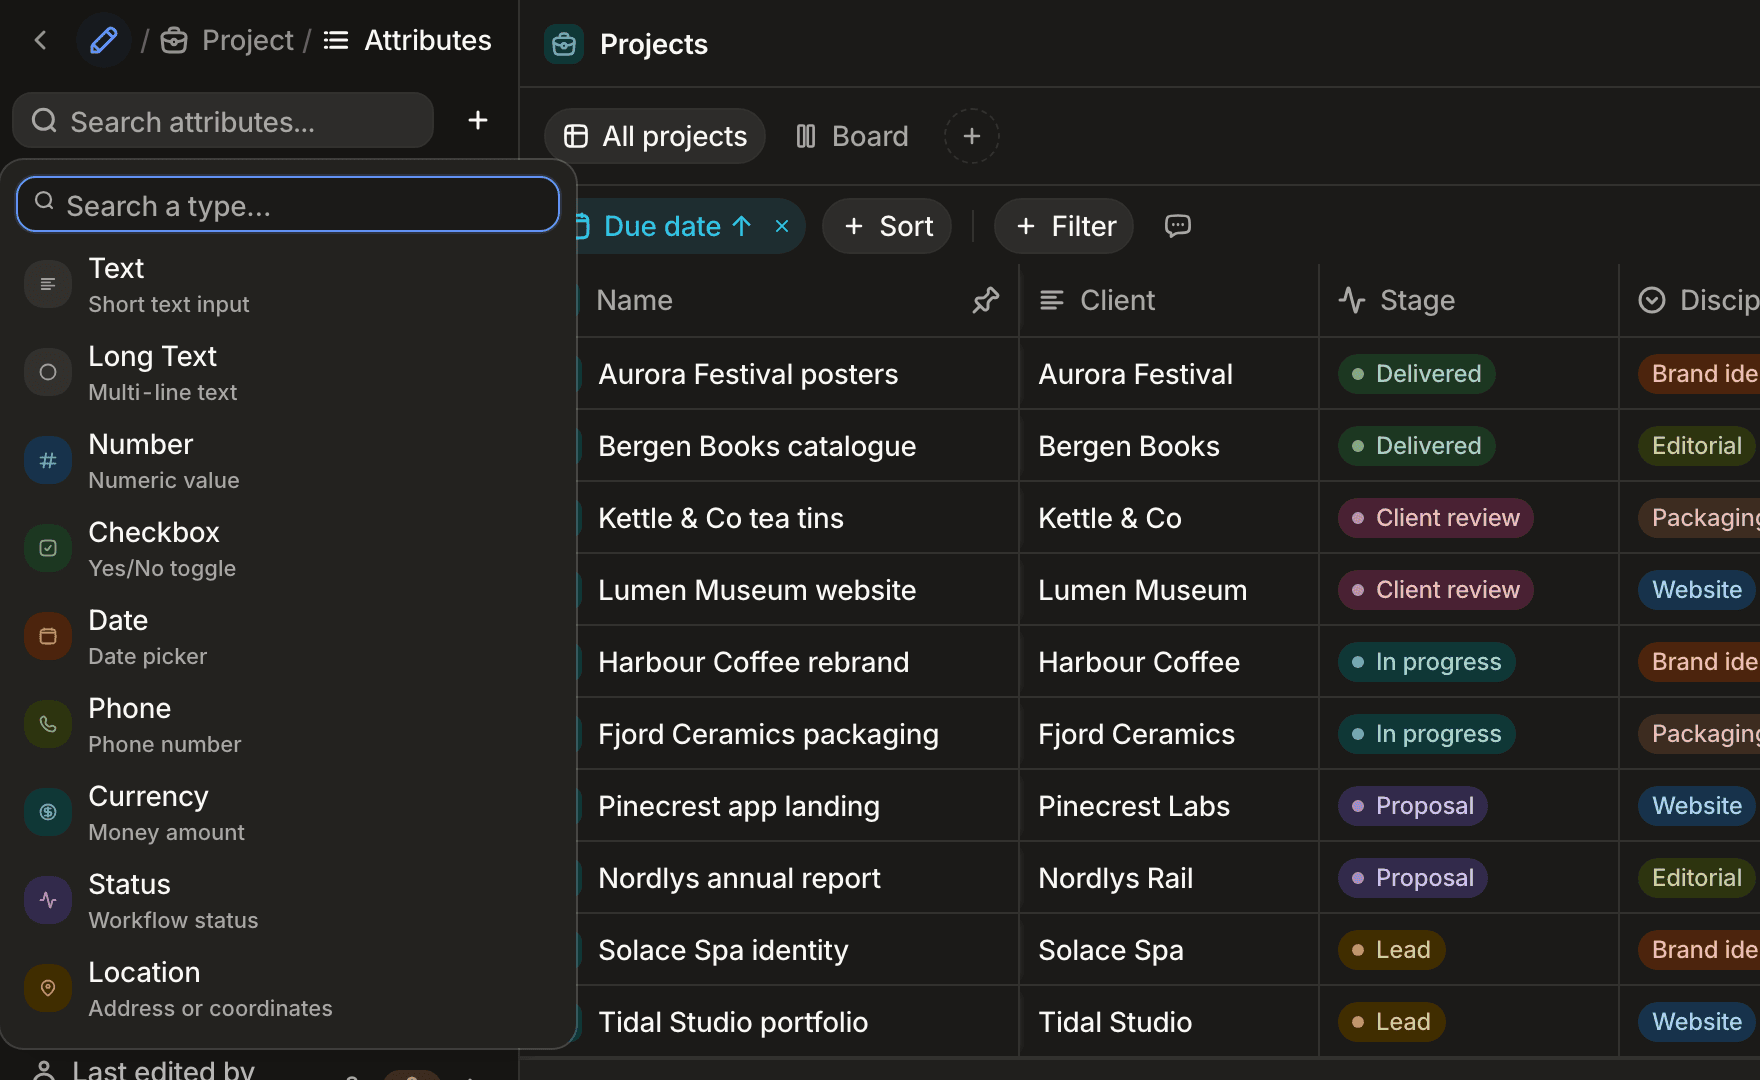Click the Fjord Ceramics client cell
Viewport: 1760px width, 1080px height.
1168,734
